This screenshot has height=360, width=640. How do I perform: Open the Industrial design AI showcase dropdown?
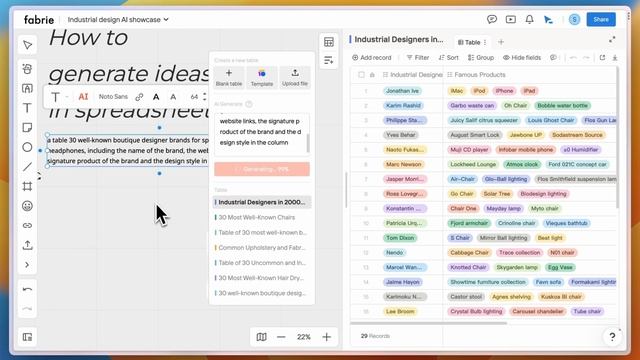(x=118, y=20)
